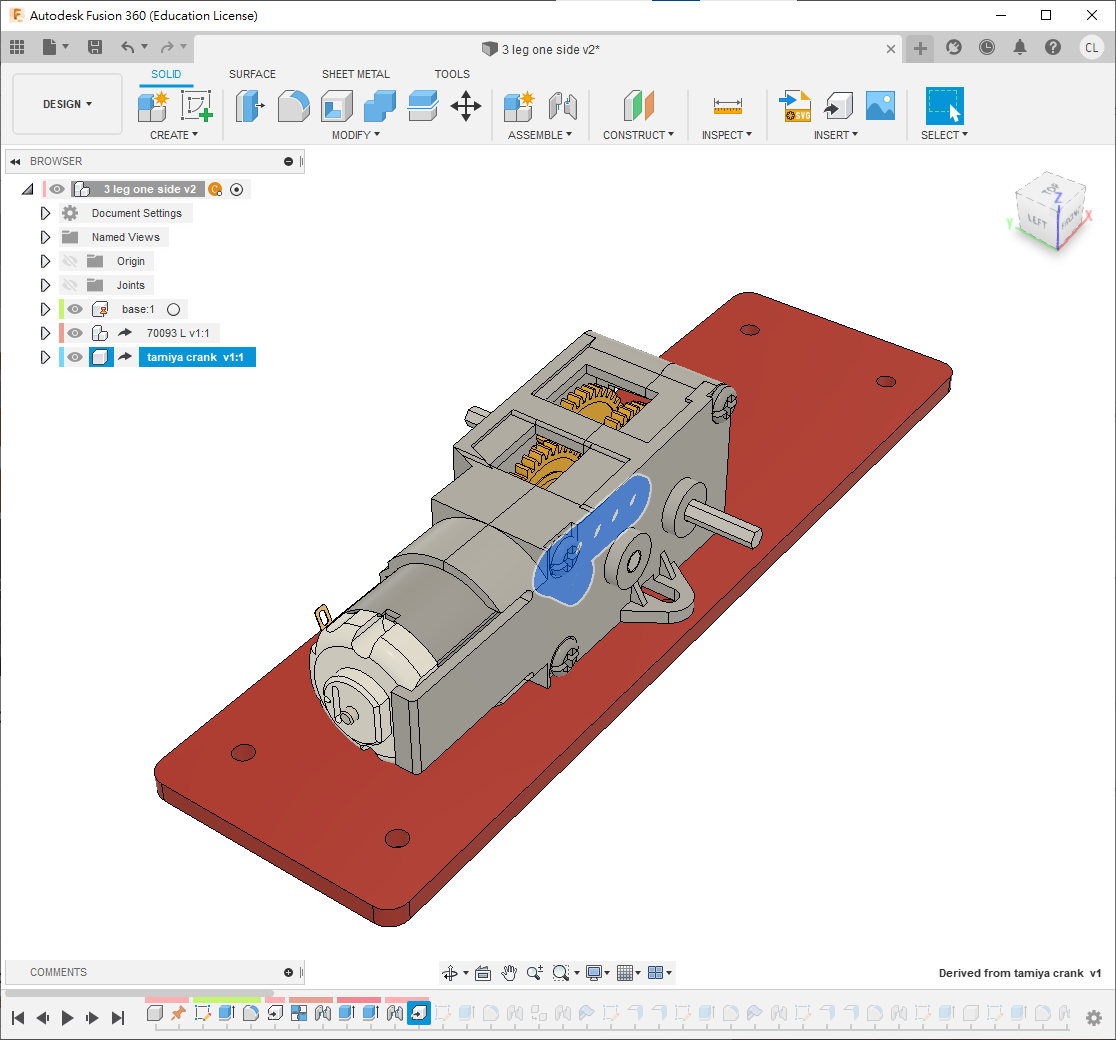The height and width of the screenshot is (1040, 1116).
Task: Click the Joint tool in Assemble
Action: (563, 106)
